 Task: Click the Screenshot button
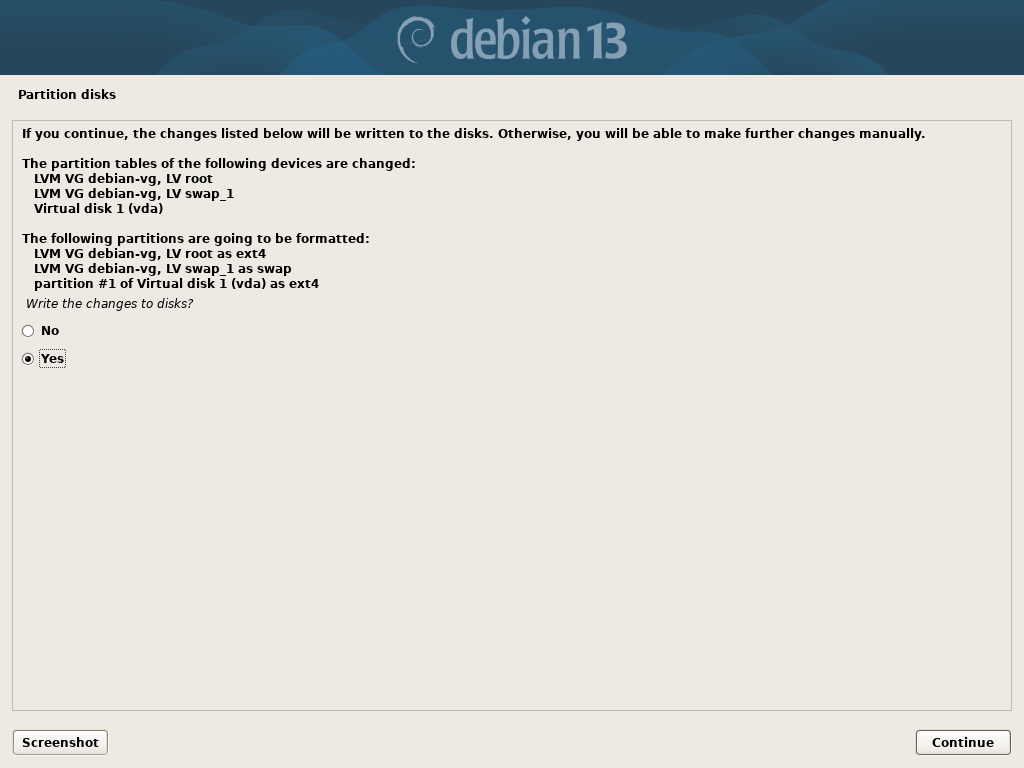click(60, 743)
